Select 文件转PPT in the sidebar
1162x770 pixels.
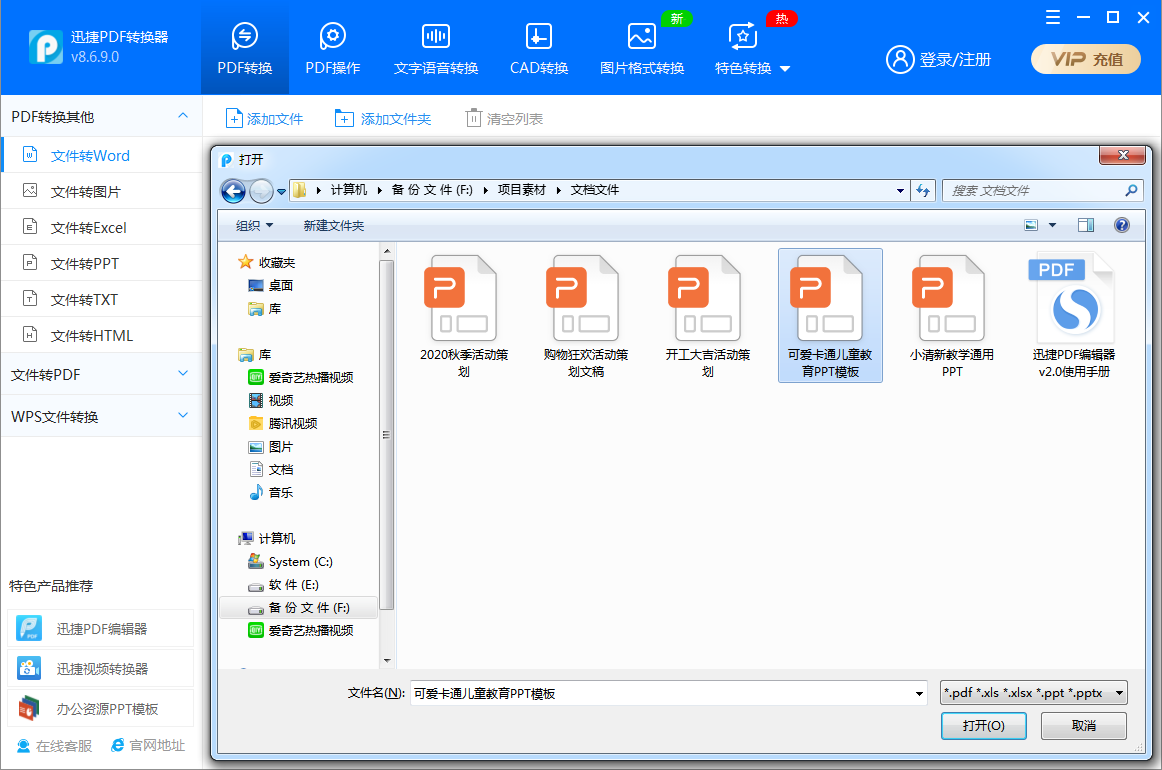coord(102,263)
